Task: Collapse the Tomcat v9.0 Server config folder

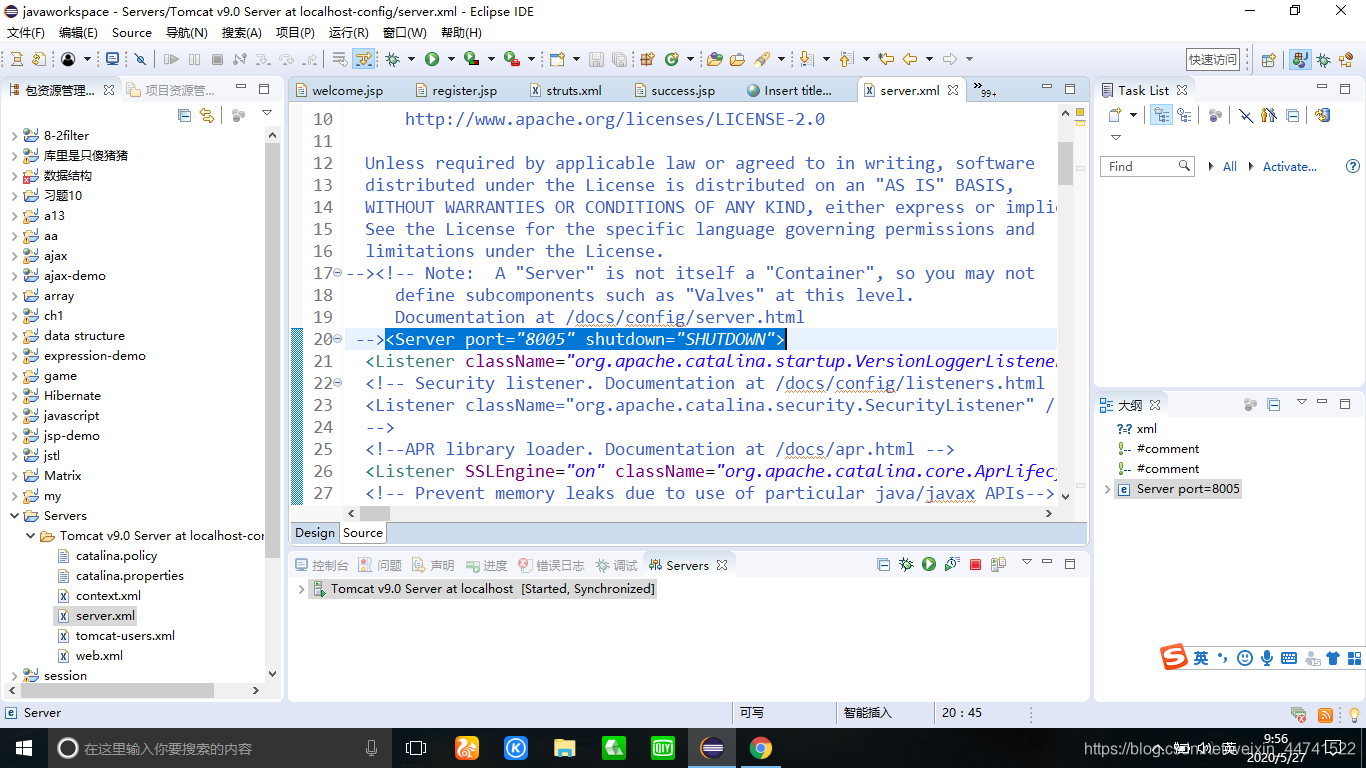Action: point(30,535)
